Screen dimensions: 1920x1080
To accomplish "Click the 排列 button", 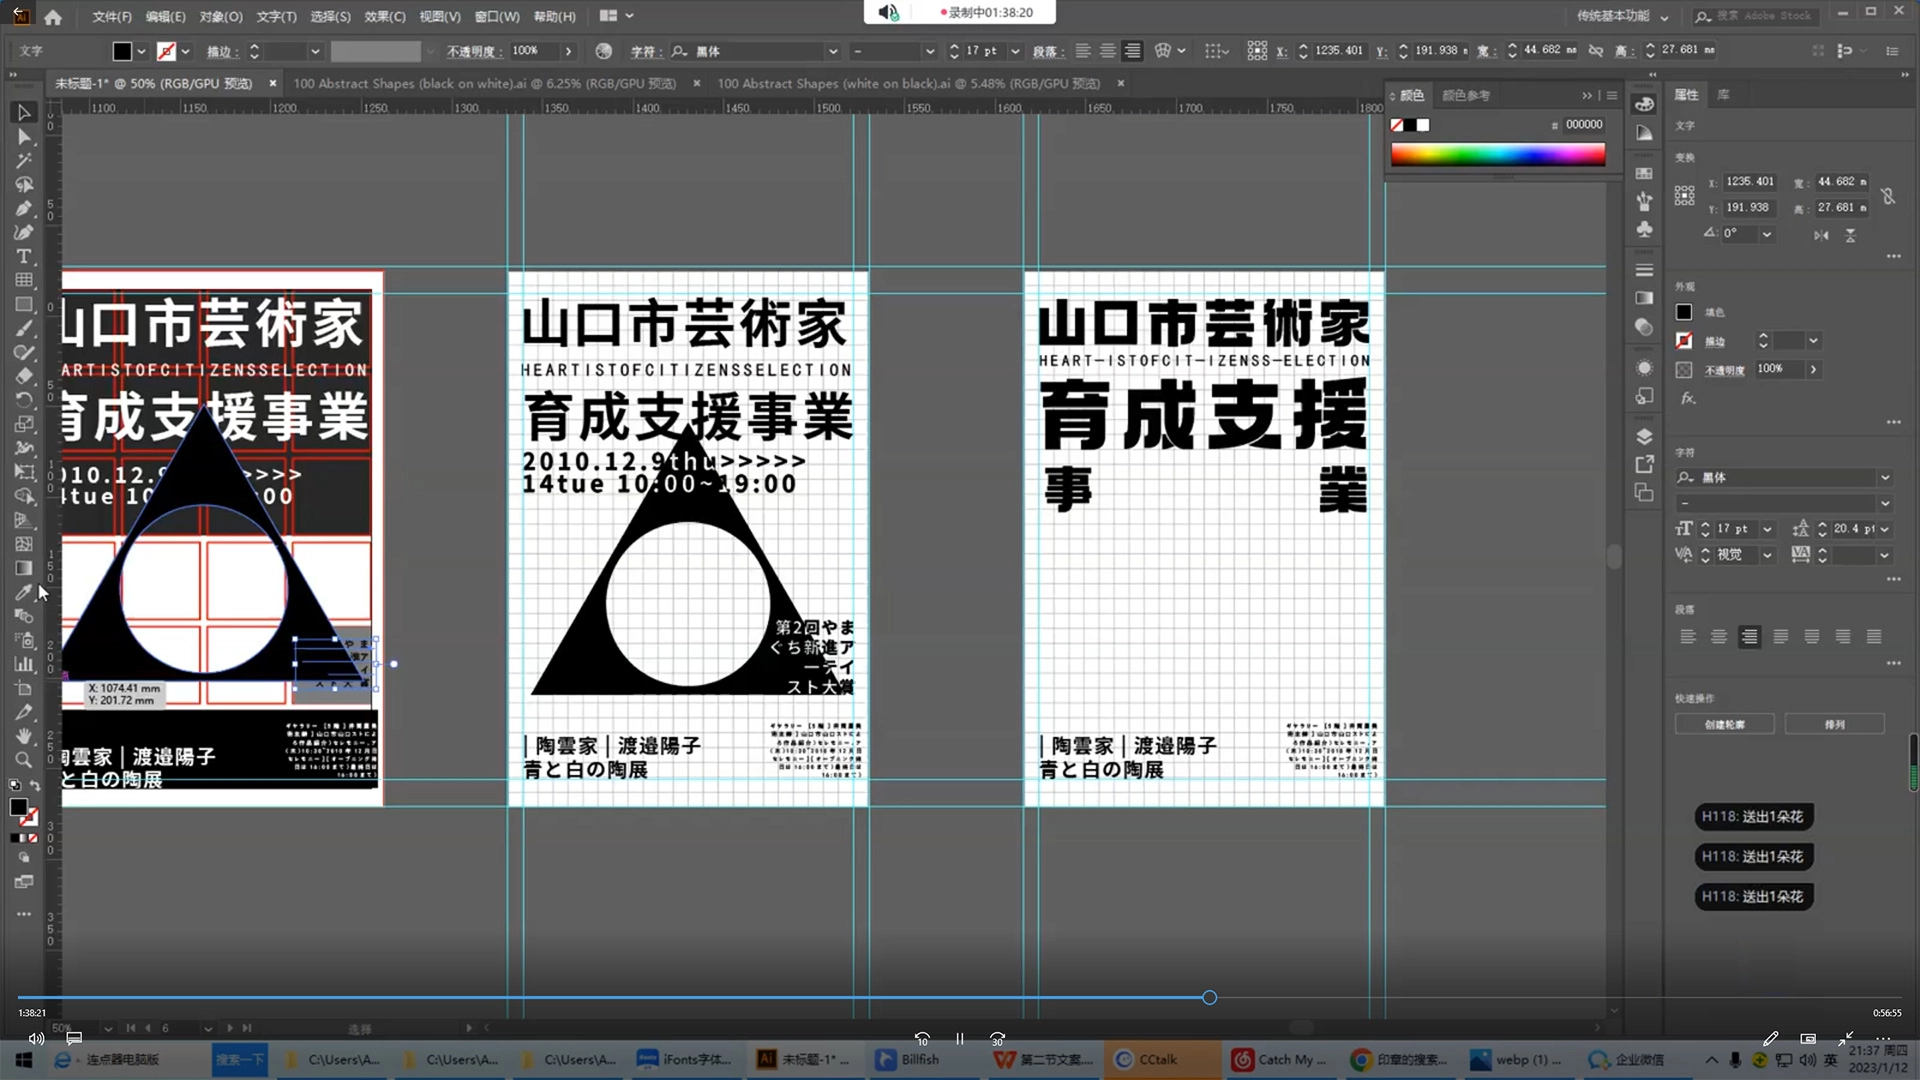I will pos(1834,724).
